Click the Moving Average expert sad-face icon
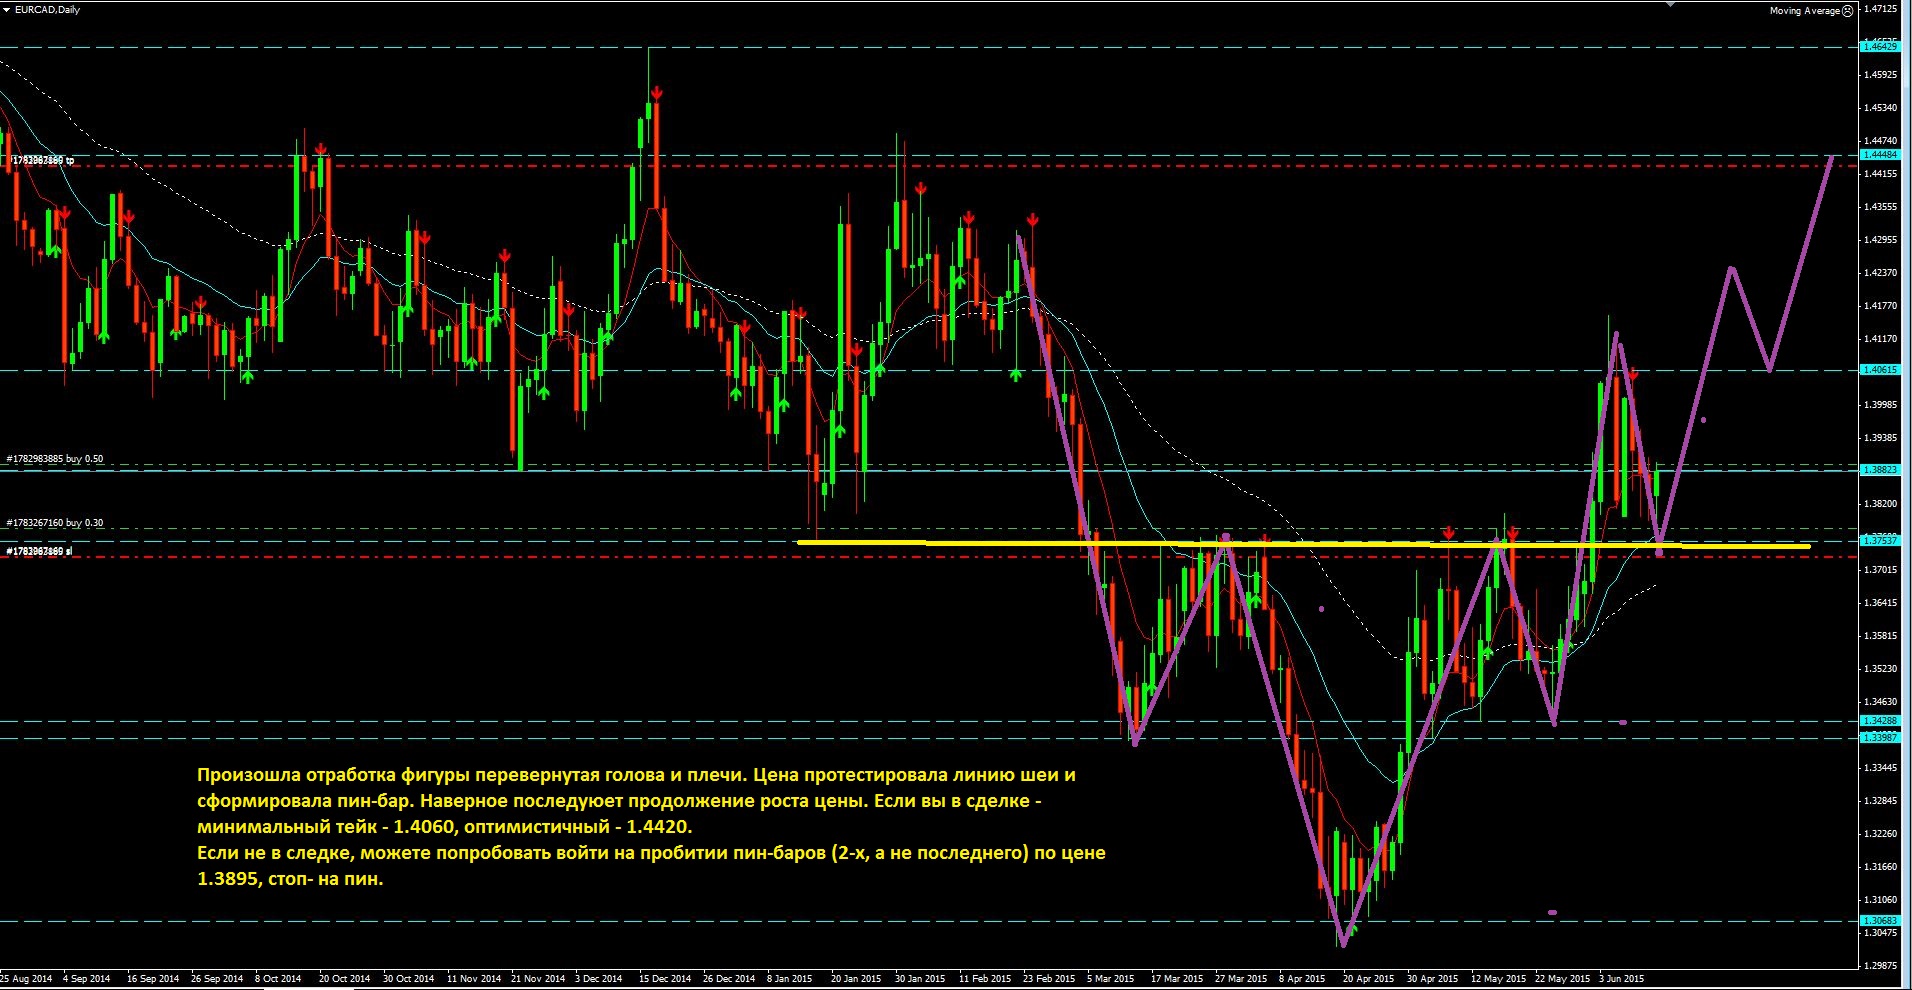The height and width of the screenshot is (990, 1912). point(1847,11)
